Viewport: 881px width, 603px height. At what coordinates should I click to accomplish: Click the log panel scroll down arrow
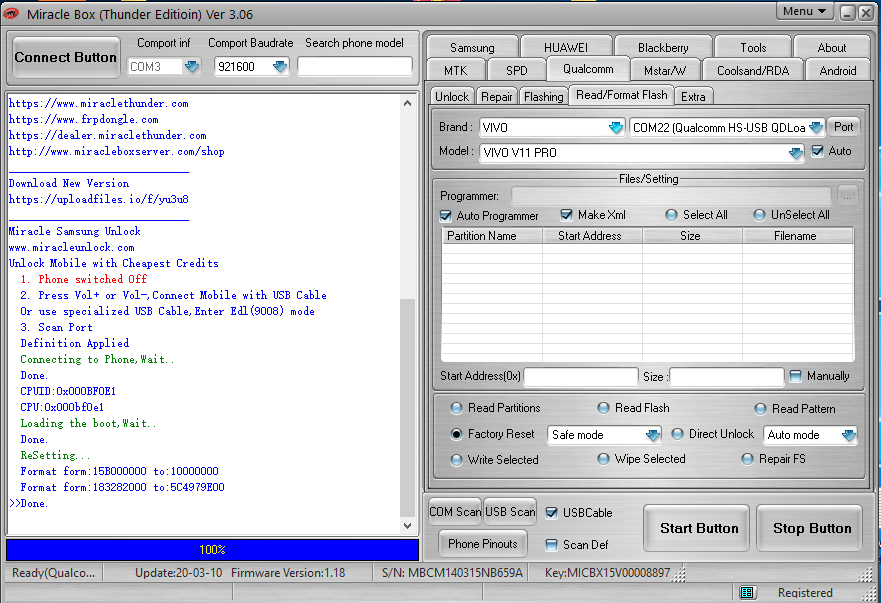click(407, 526)
